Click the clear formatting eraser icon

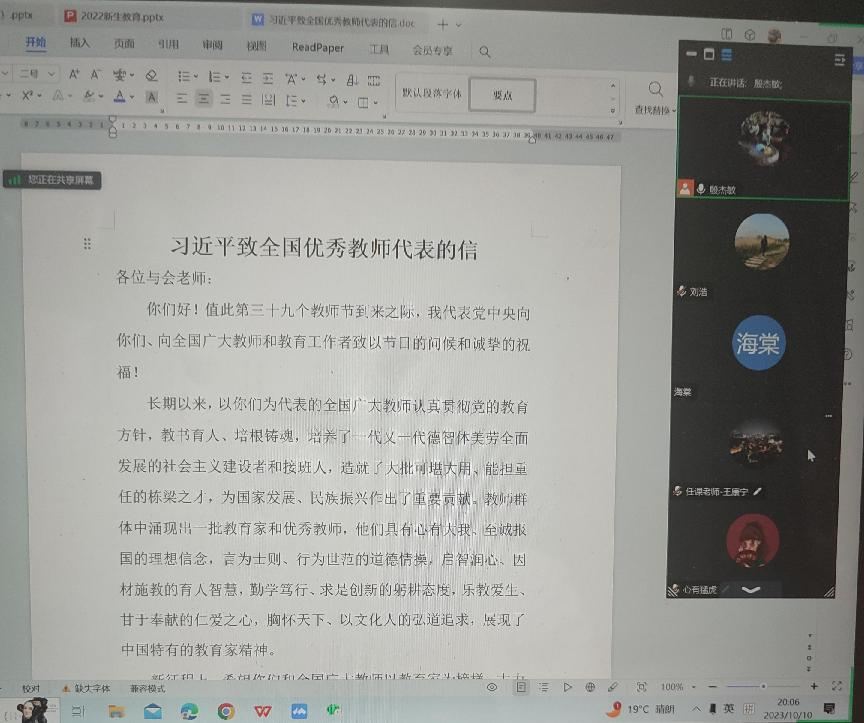click(x=151, y=75)
